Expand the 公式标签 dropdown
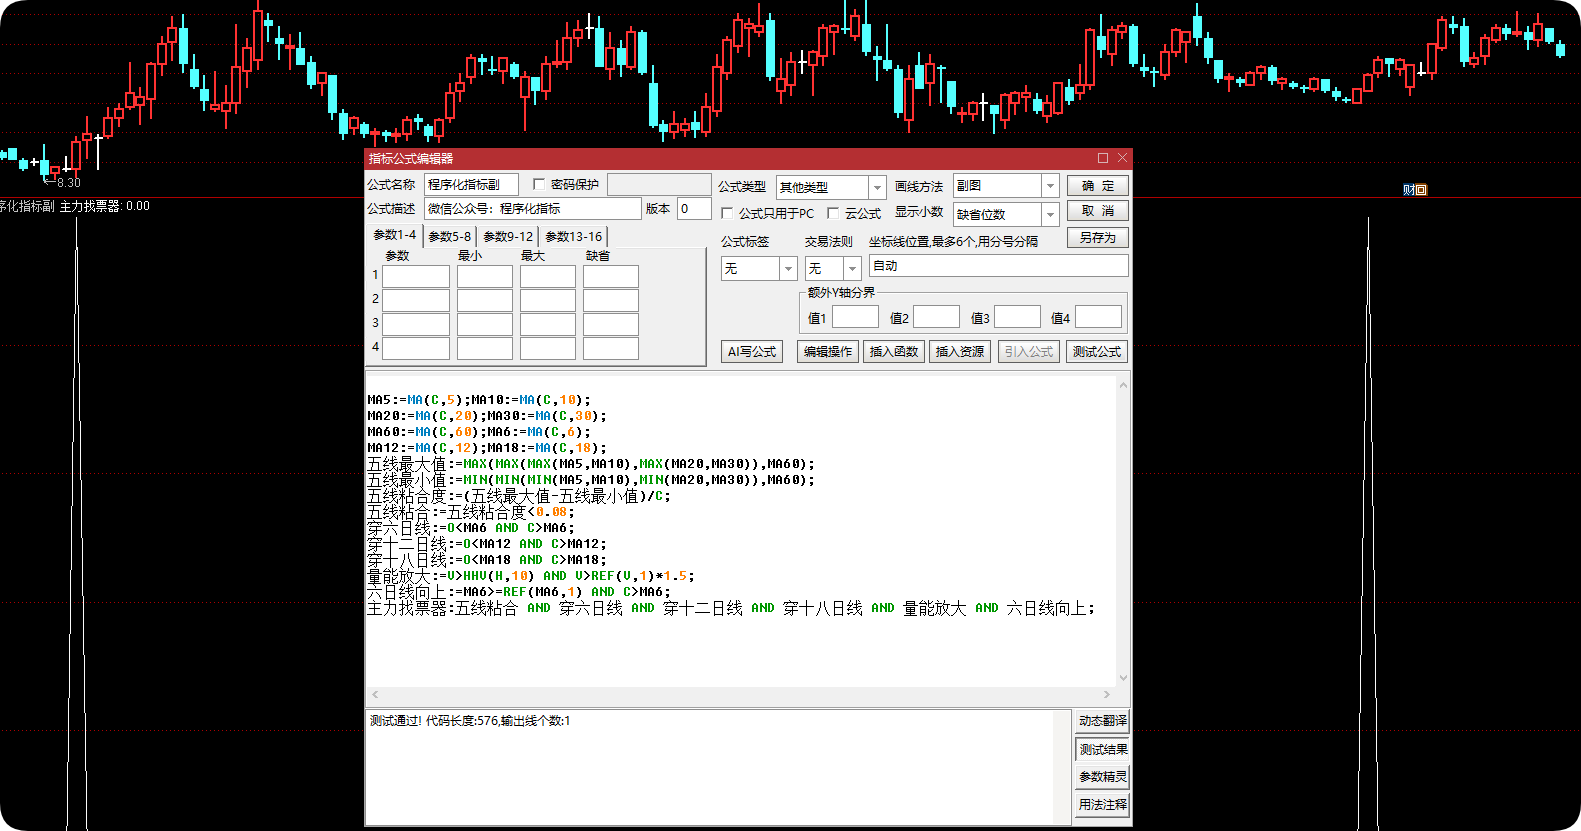 pos(788,269)
